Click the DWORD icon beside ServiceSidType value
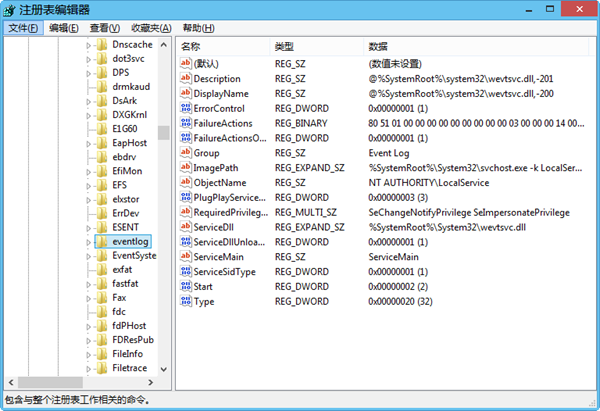600x411 pixels. pyautogui.click(x=186, y=272)
